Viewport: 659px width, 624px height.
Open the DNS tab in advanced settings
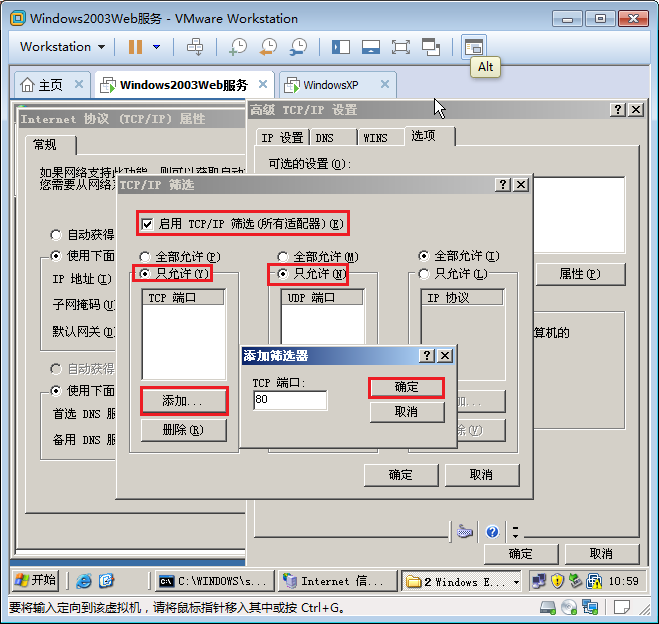click(x=333, y=137)
